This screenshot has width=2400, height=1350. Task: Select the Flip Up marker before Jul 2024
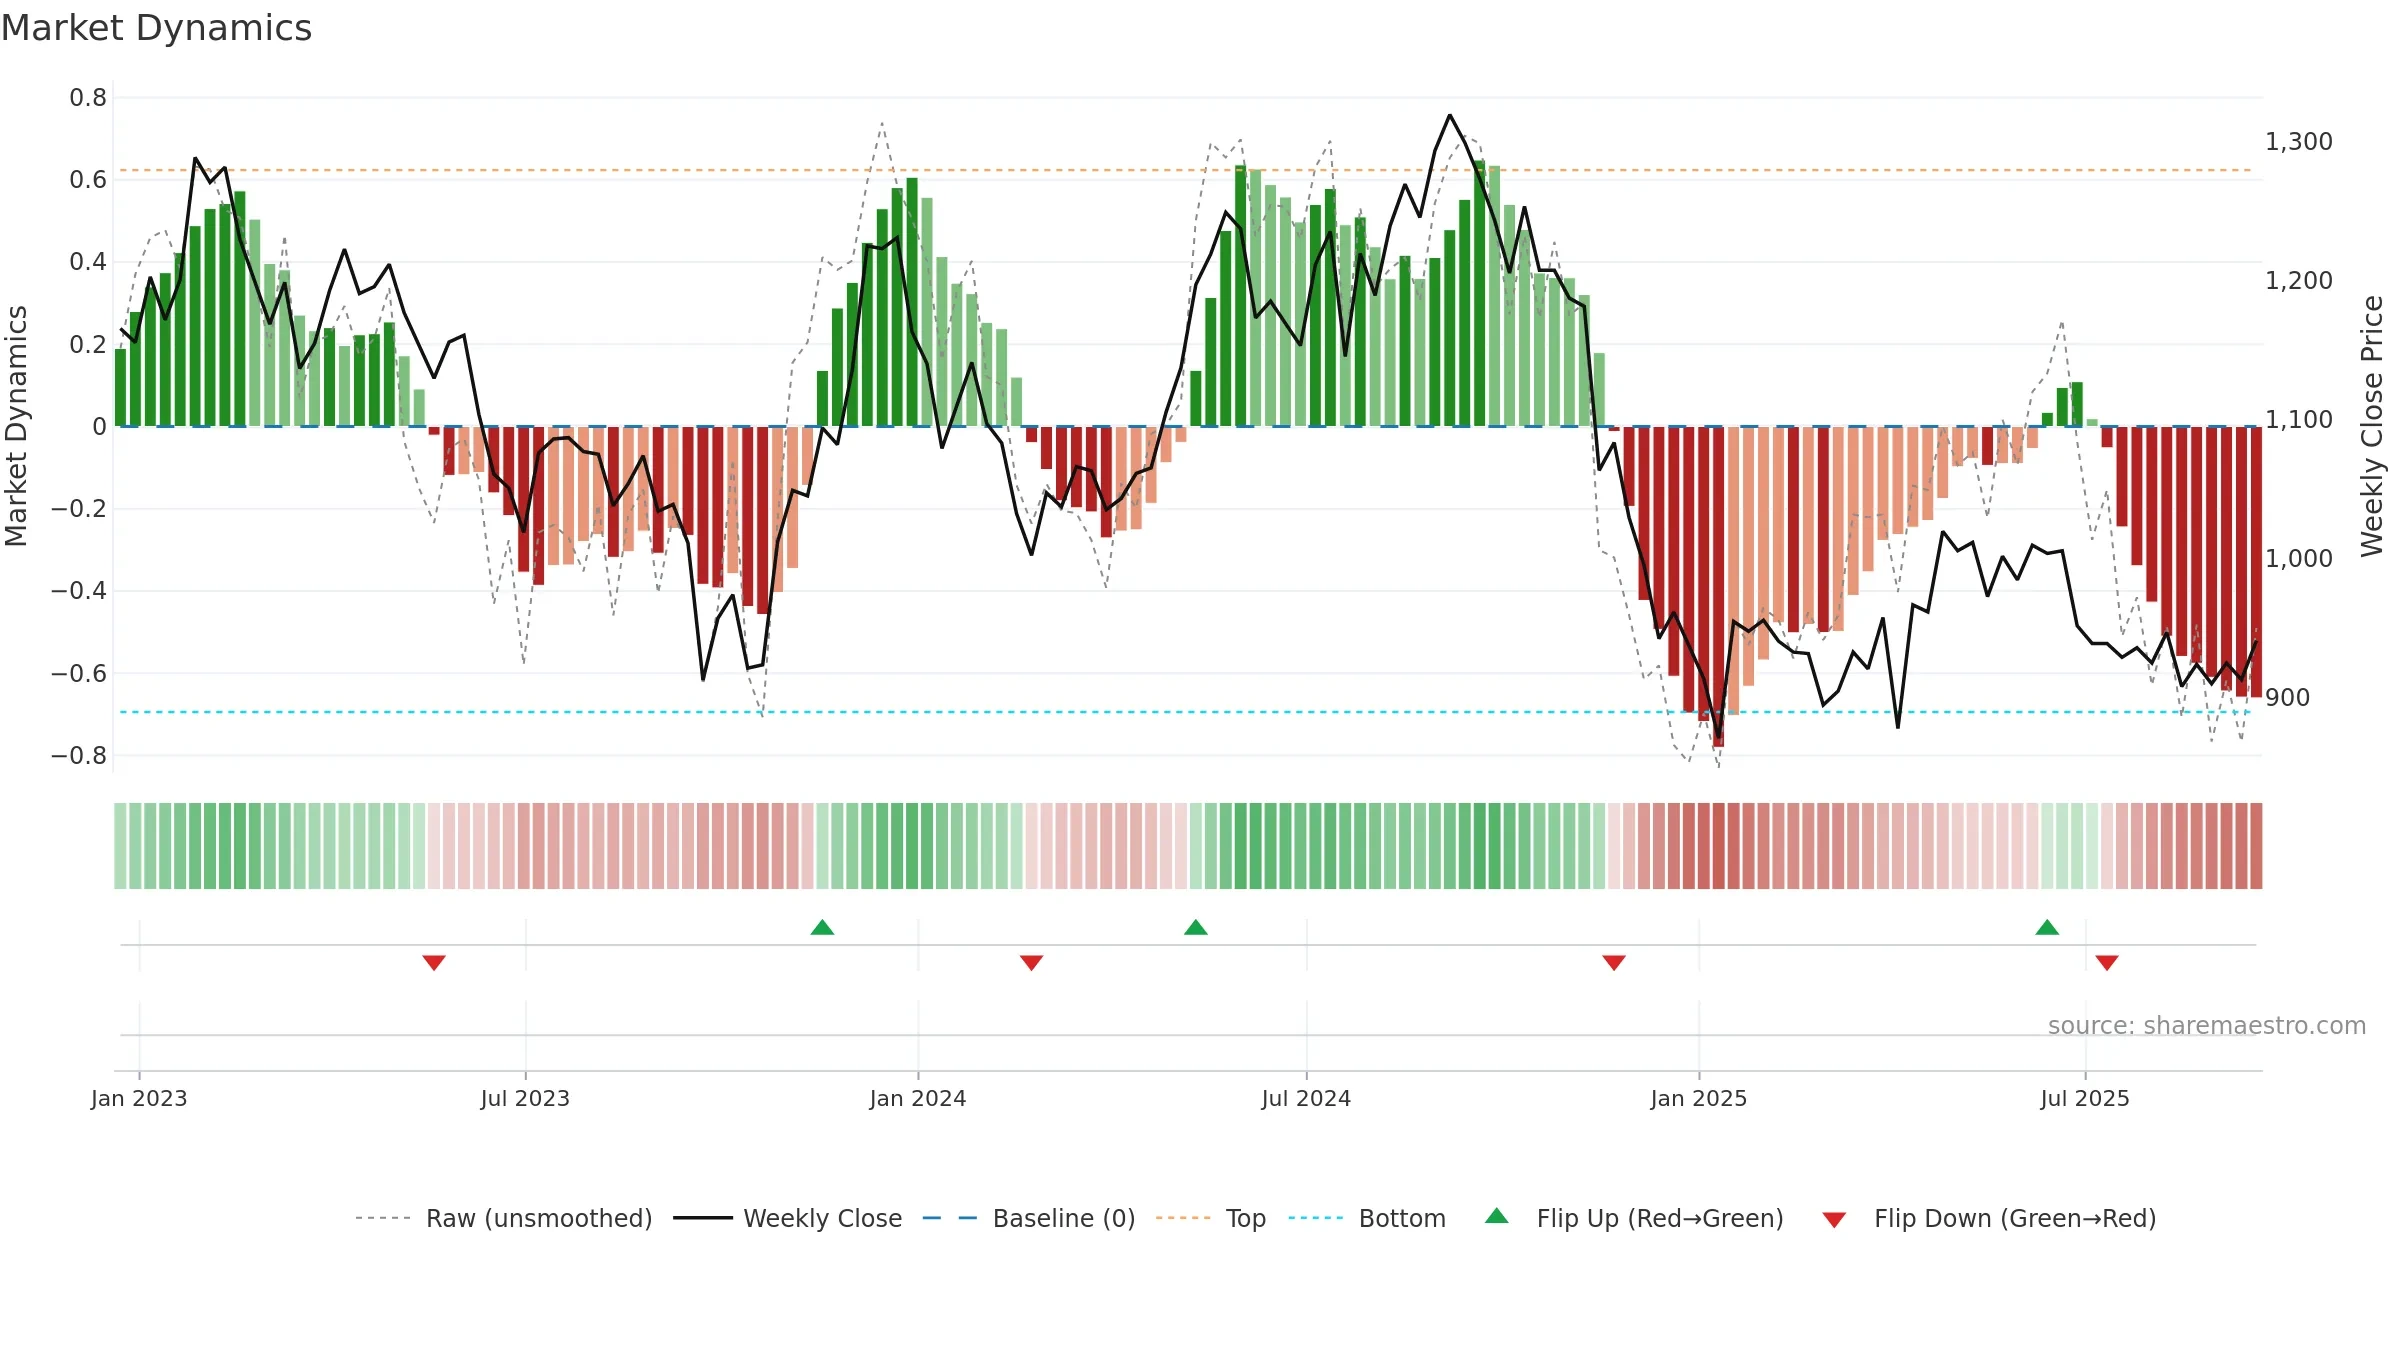pyautogui.click(x=1196, y=927)
